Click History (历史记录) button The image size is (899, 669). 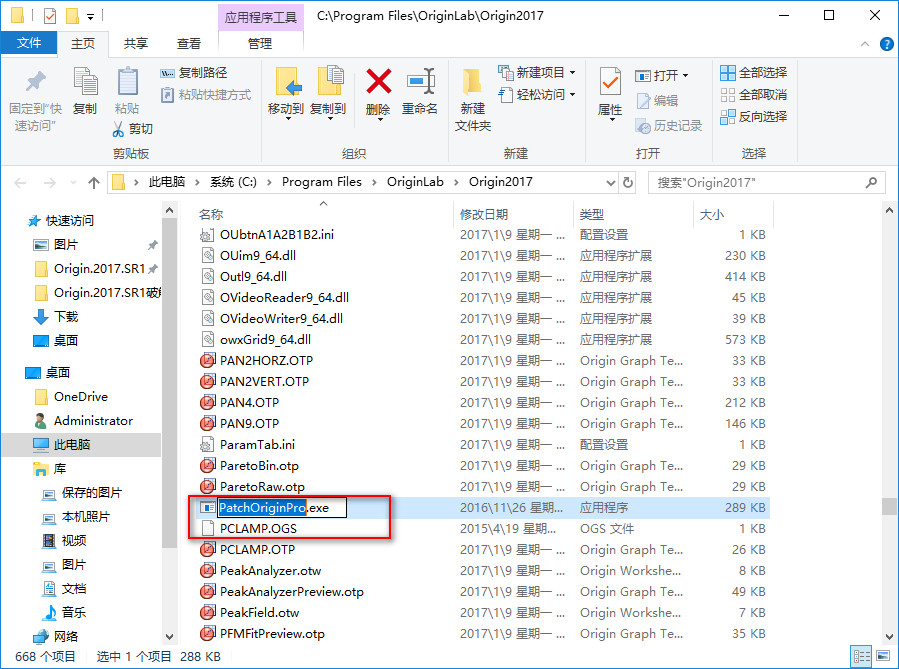pos(669,126)
